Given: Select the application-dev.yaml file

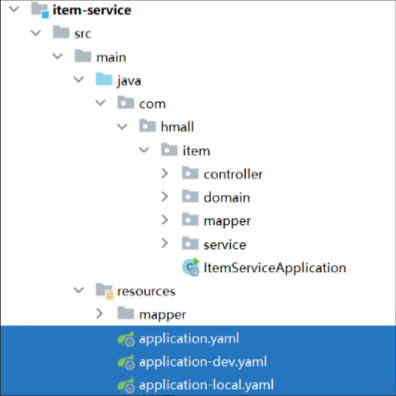Looking at the screenshot, I should 203,362.
